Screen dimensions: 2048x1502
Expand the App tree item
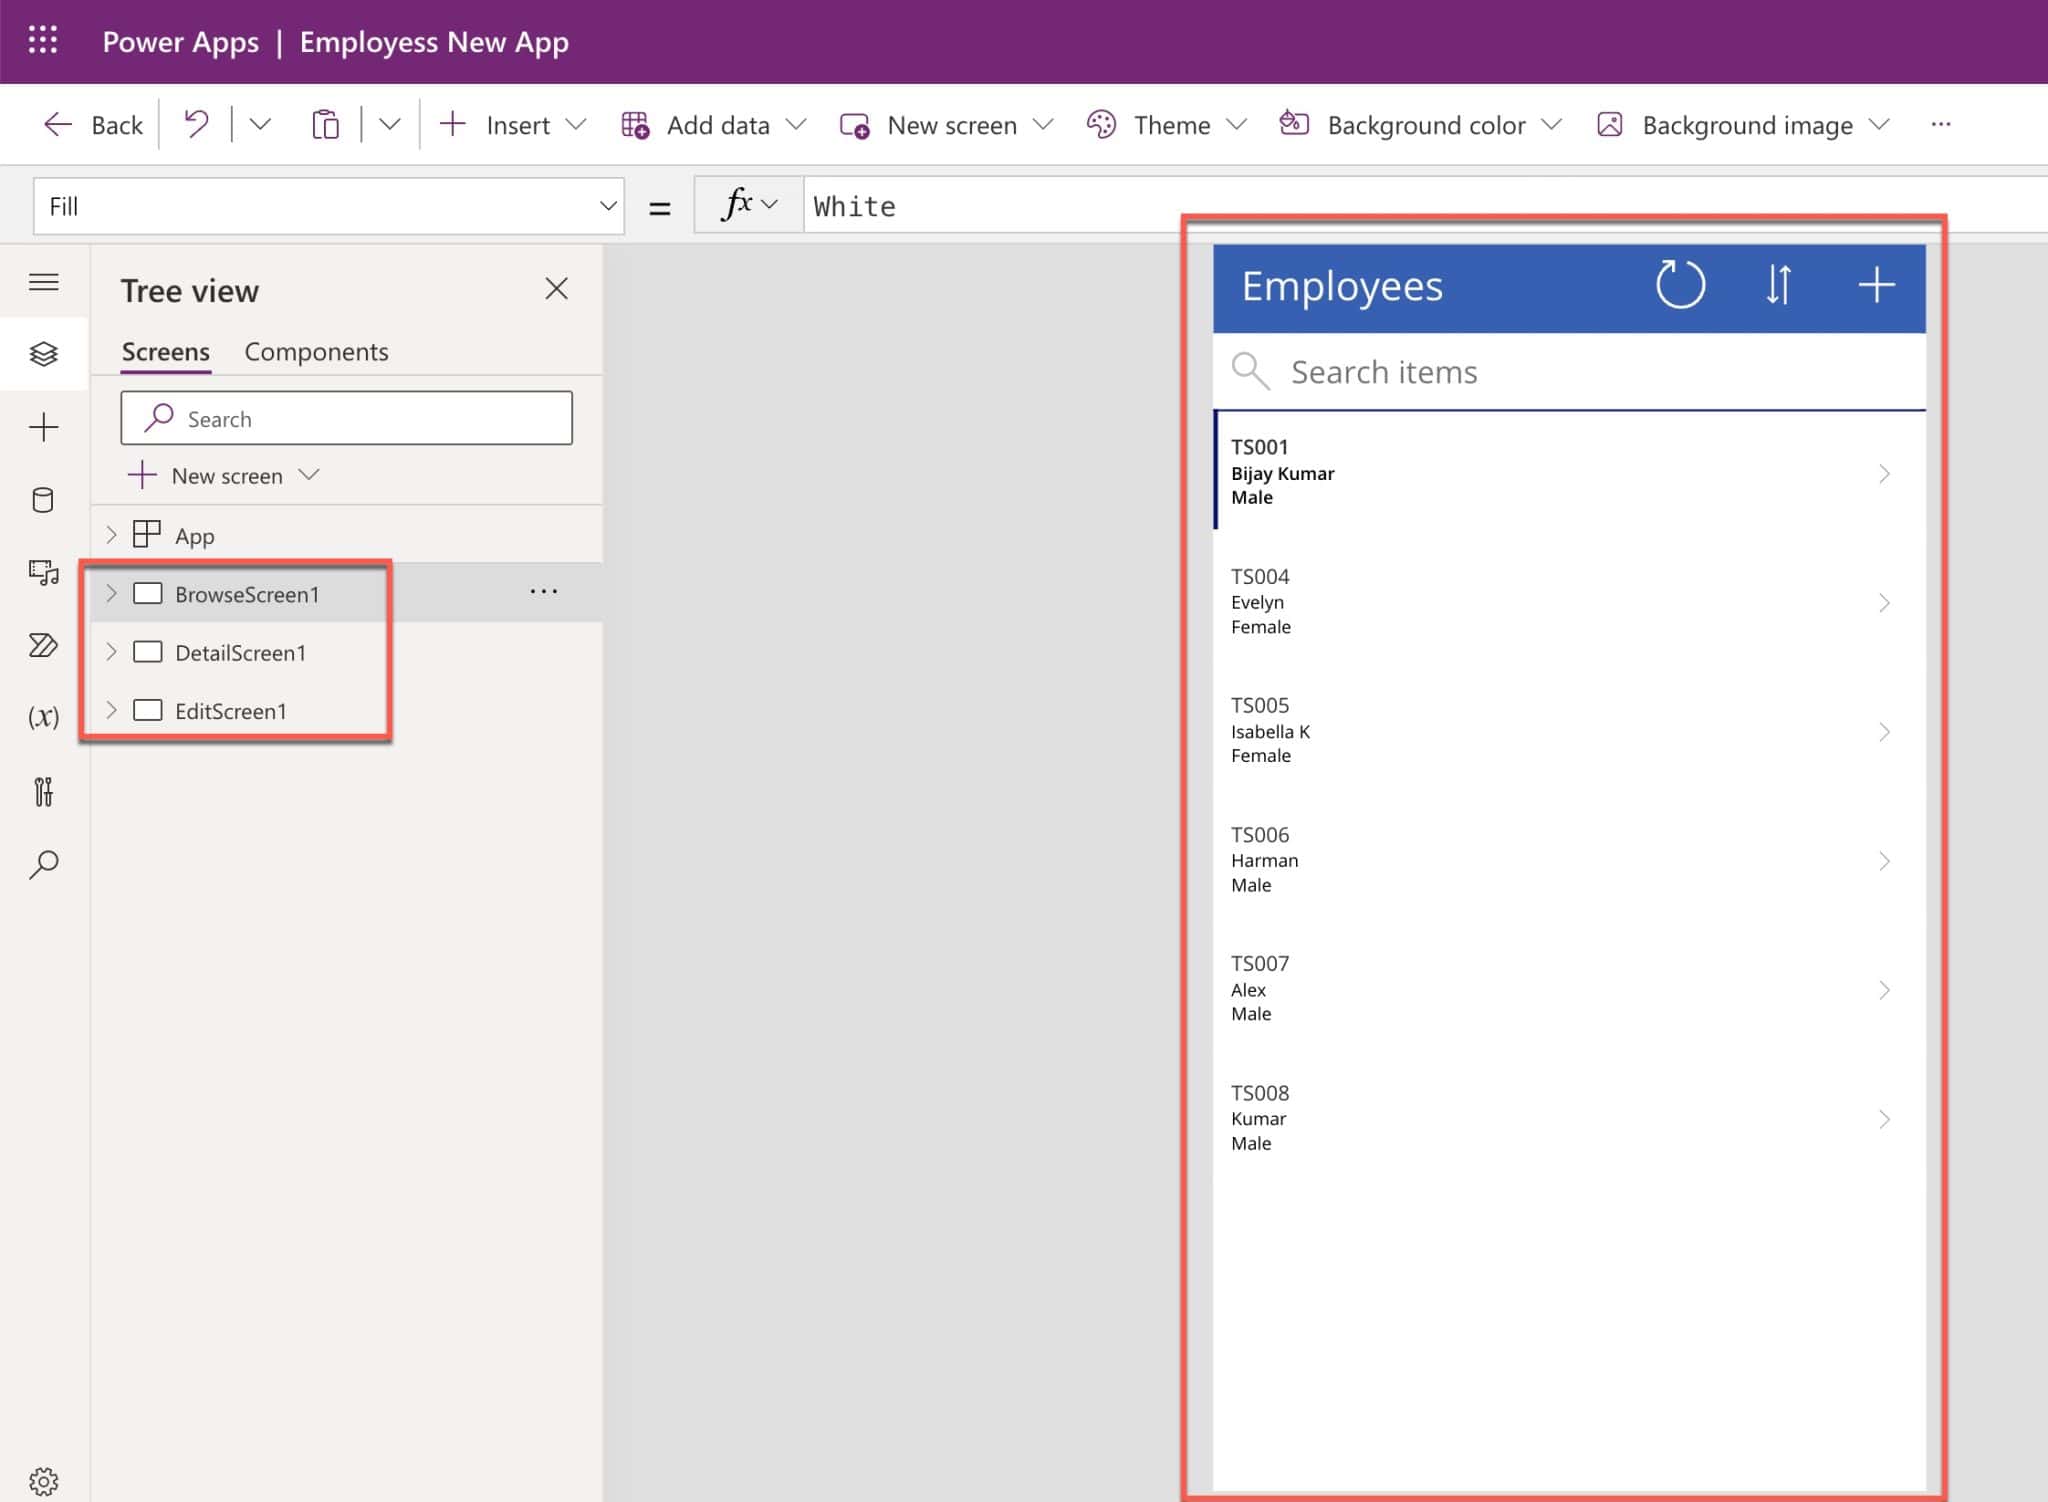112,535
